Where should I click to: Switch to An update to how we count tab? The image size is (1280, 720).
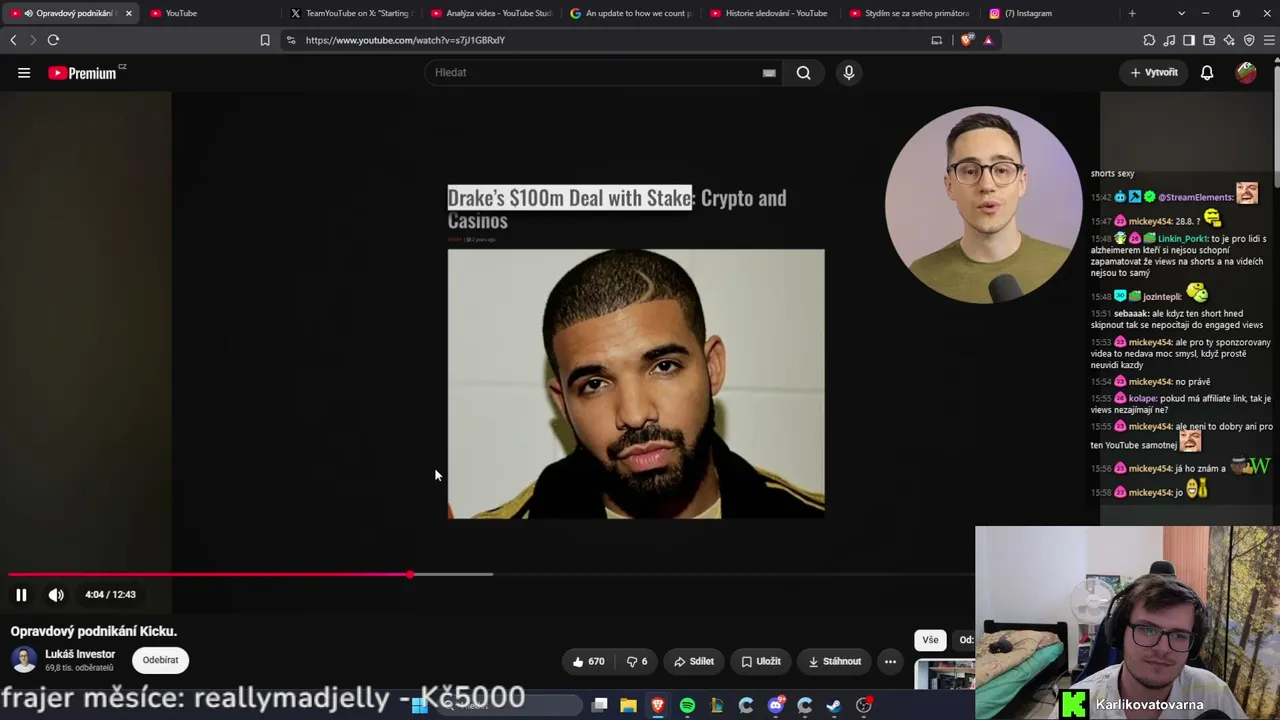click(631, 13)
